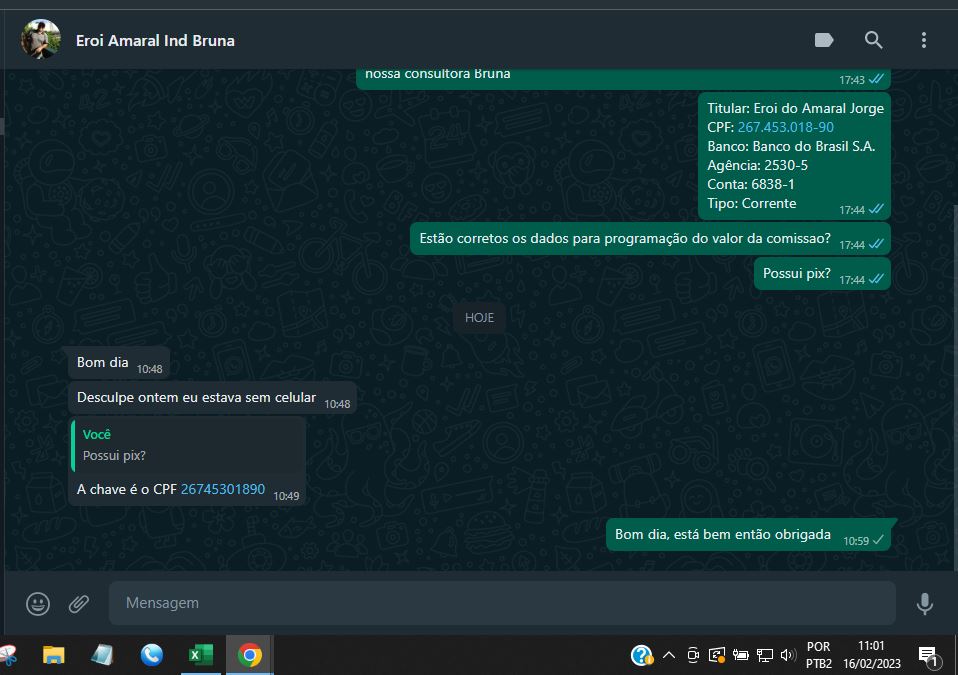Open the contact's profile picture
The width and height of the screenshot is (958, 675).
(x=41, y=40)
